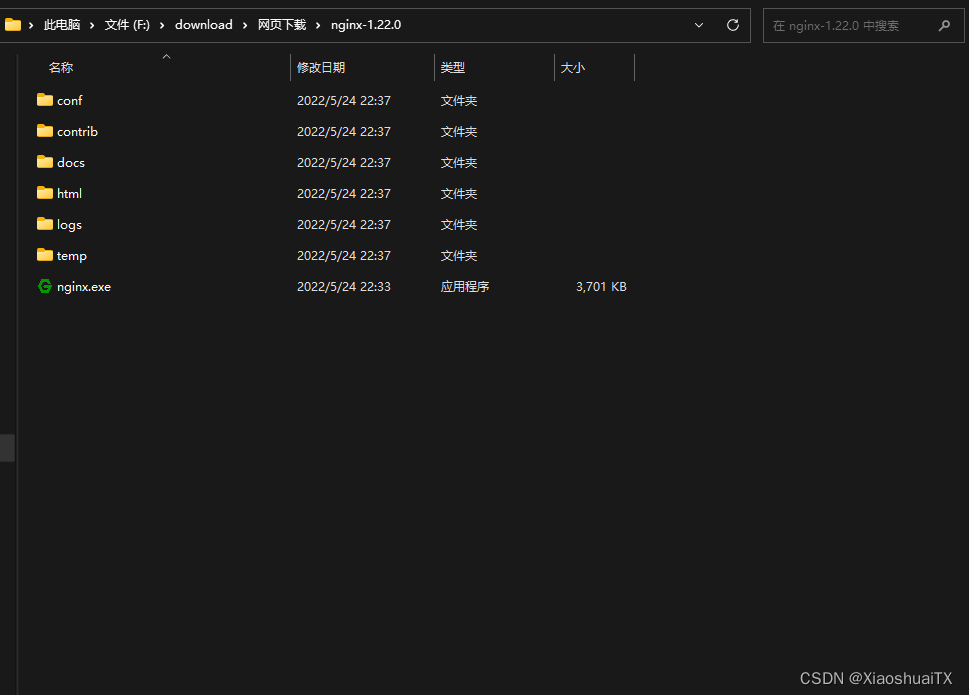Click the date cell of html row
The height and width of the screenshot is (695, 969).
pyautogui.click(x=344, y=193)
